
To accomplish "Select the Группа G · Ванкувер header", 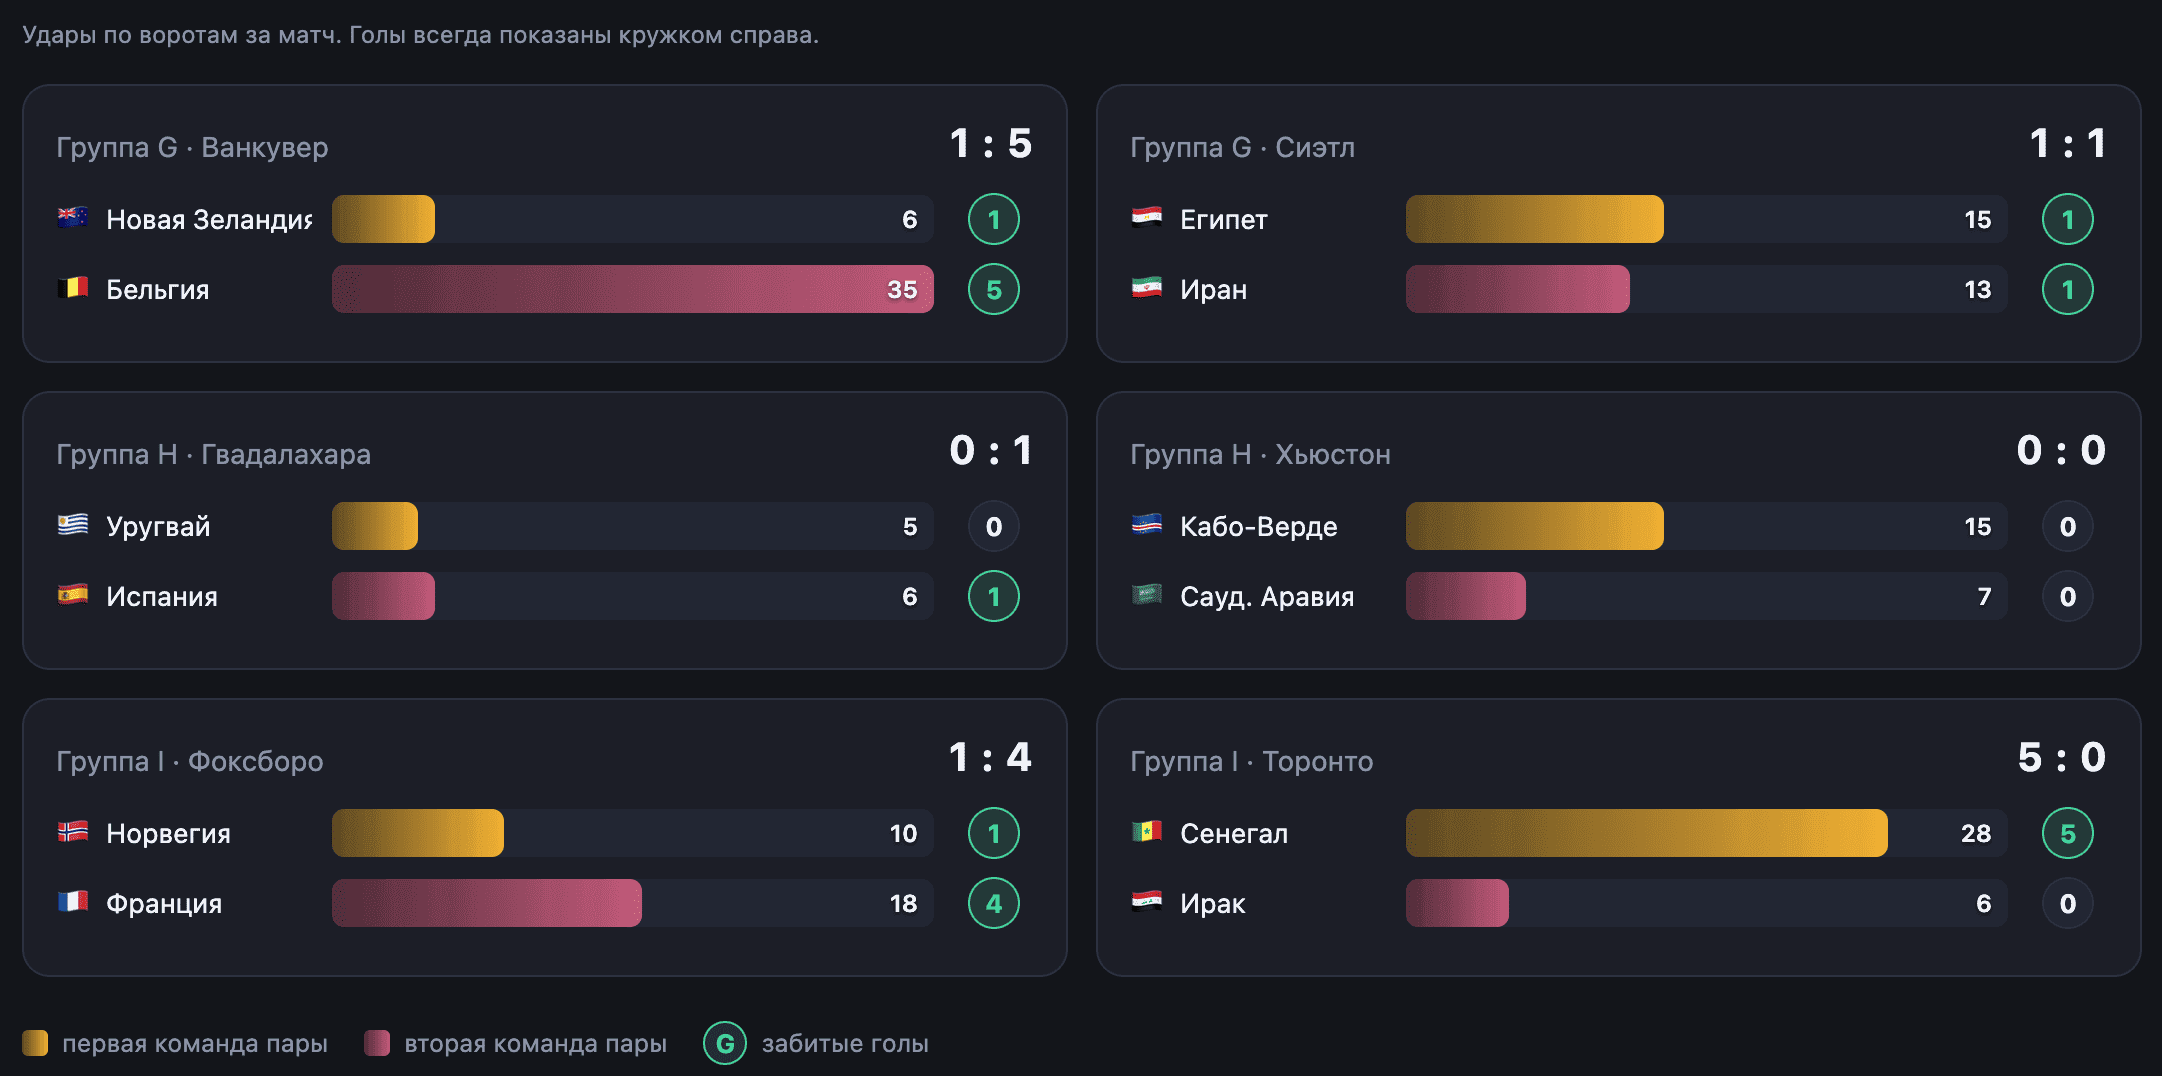I will 192,147.
